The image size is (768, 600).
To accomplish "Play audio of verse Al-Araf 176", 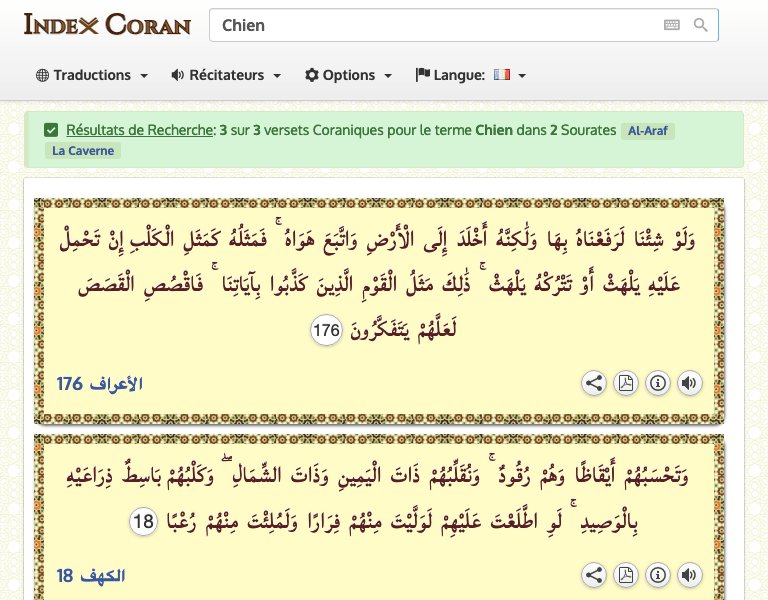I will click(x=688, y=383).
